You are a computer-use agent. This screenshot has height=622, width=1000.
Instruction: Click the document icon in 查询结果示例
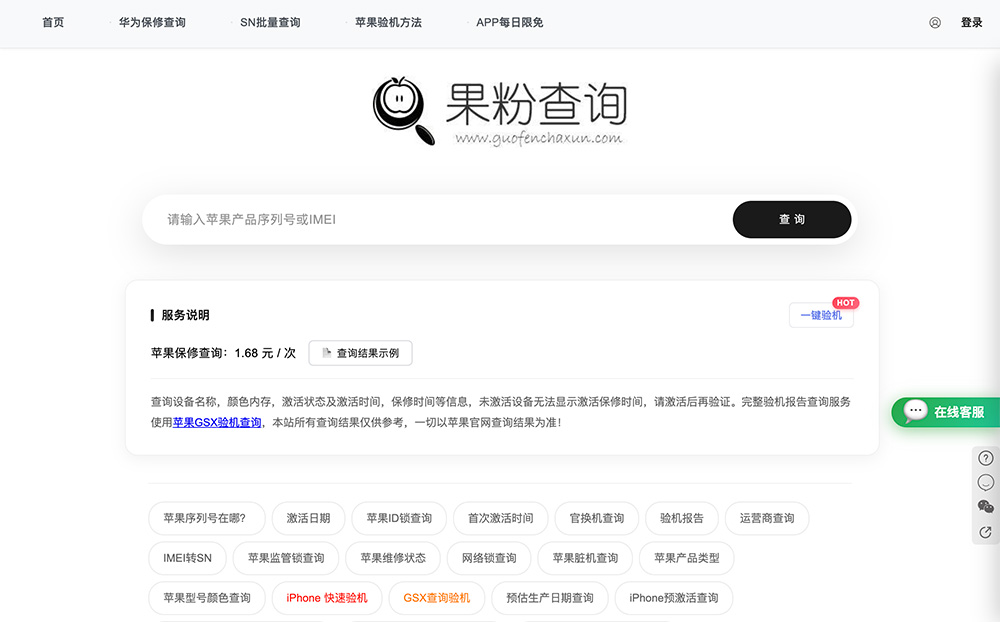point(327,353)
